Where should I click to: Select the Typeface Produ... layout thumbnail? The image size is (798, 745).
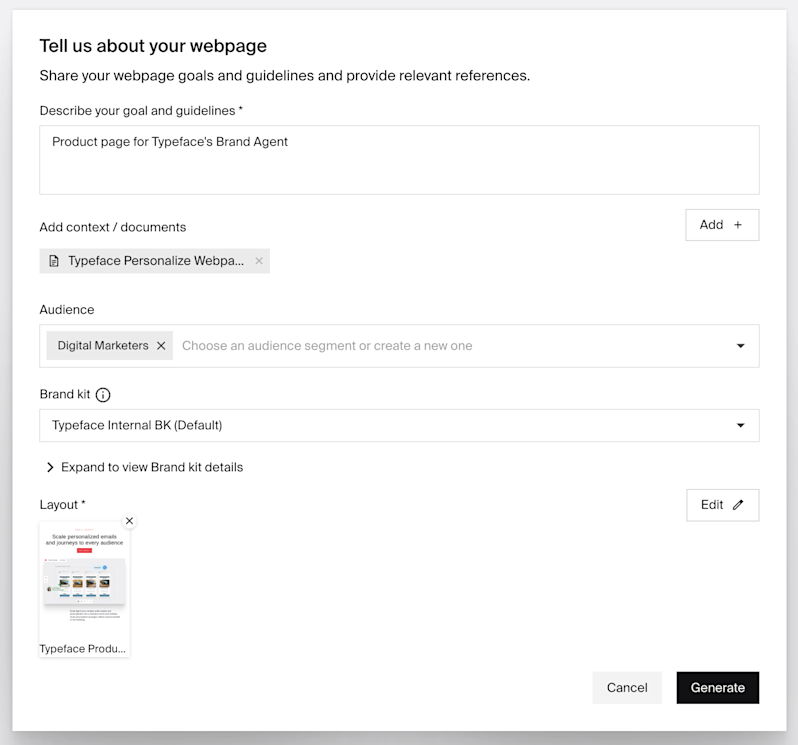(x=84, y=589)
